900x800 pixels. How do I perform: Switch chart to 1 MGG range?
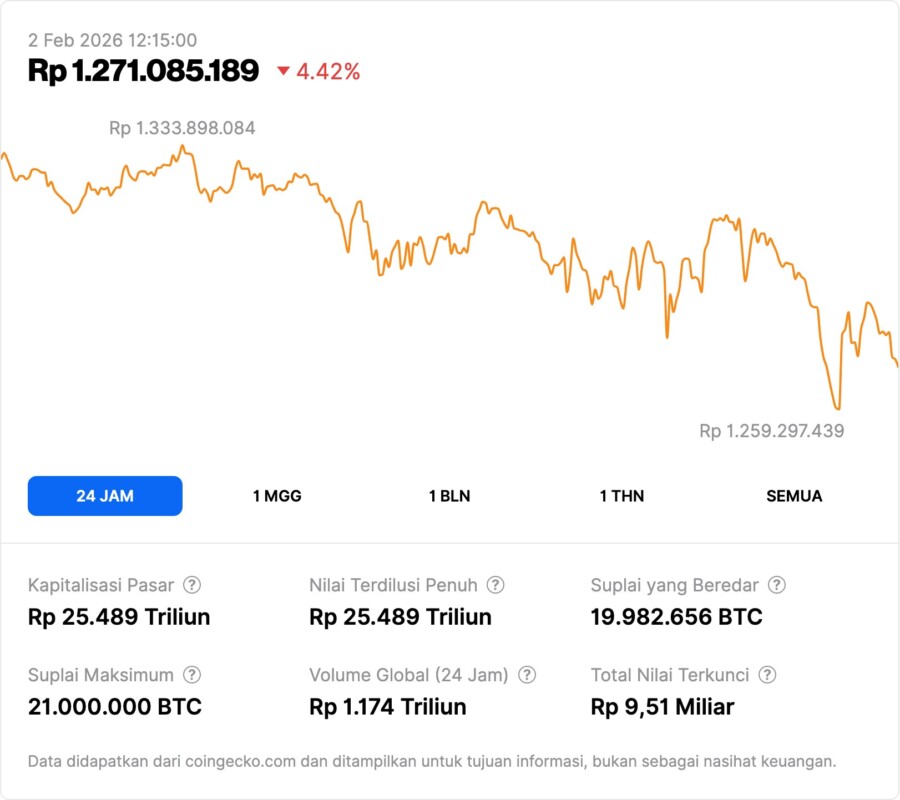pyautogui.click(x=277, y=496)
